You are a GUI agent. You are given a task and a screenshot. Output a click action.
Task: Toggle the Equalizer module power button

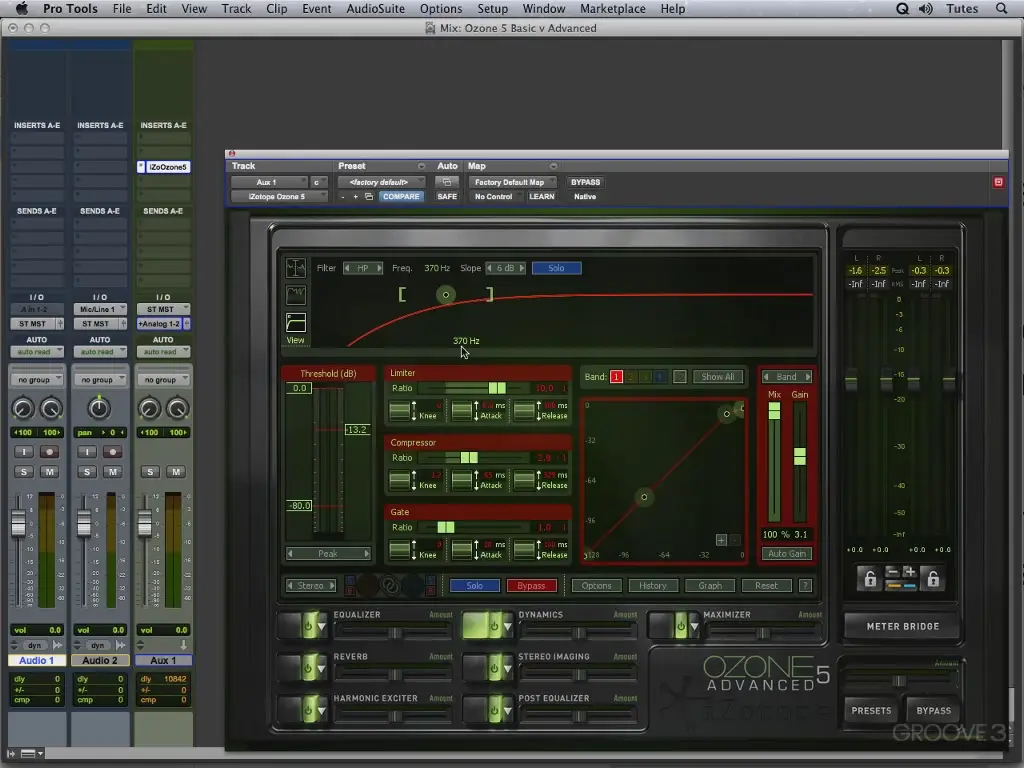point(308,626)
